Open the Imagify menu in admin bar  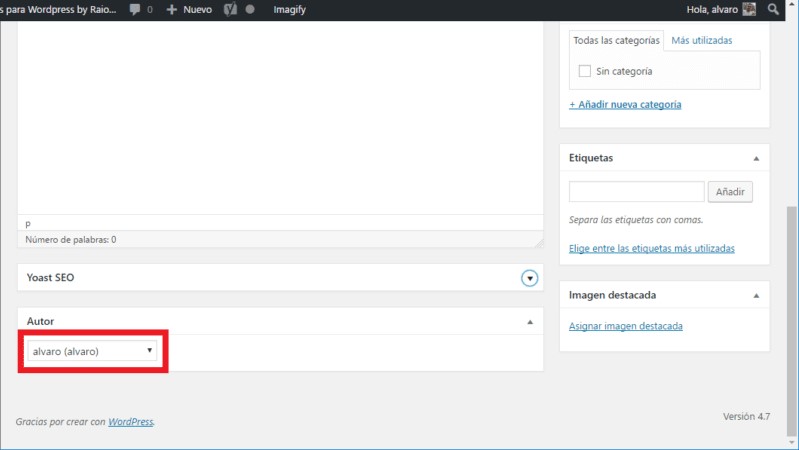pyautogui.click(x=289, y=9)
